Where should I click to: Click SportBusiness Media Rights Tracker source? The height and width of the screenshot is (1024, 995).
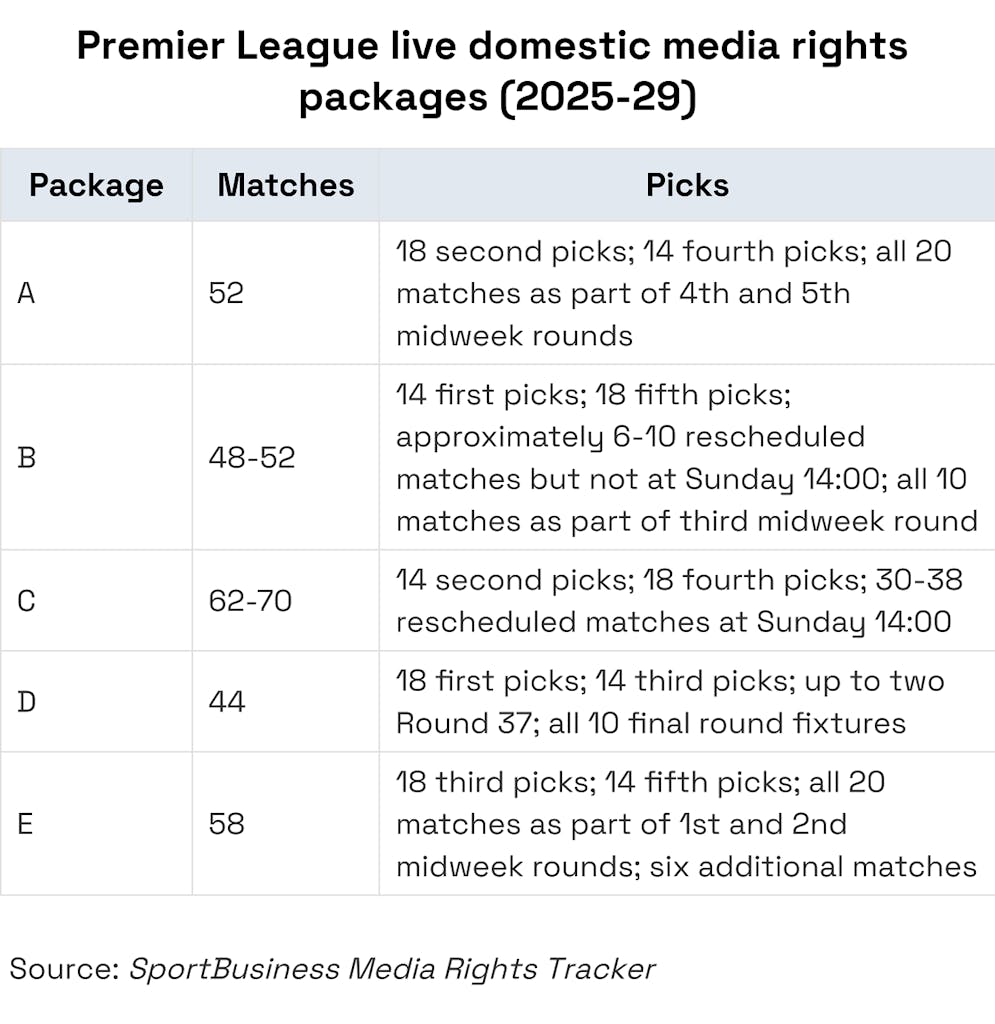pos(392,969)
